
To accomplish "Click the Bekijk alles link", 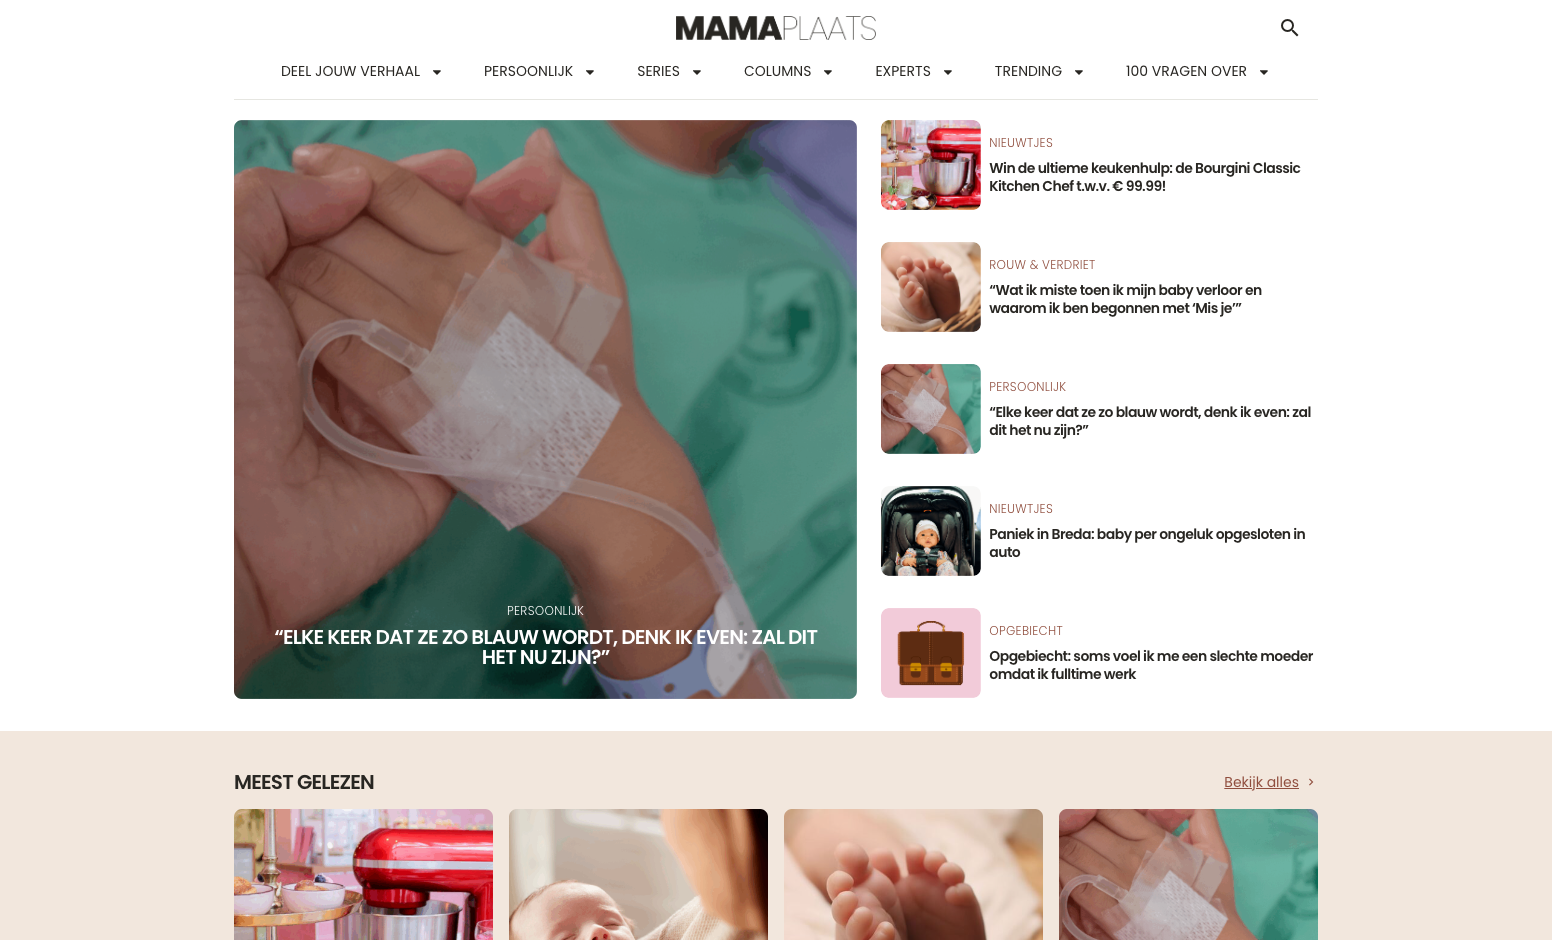I will pos(1261,782).
